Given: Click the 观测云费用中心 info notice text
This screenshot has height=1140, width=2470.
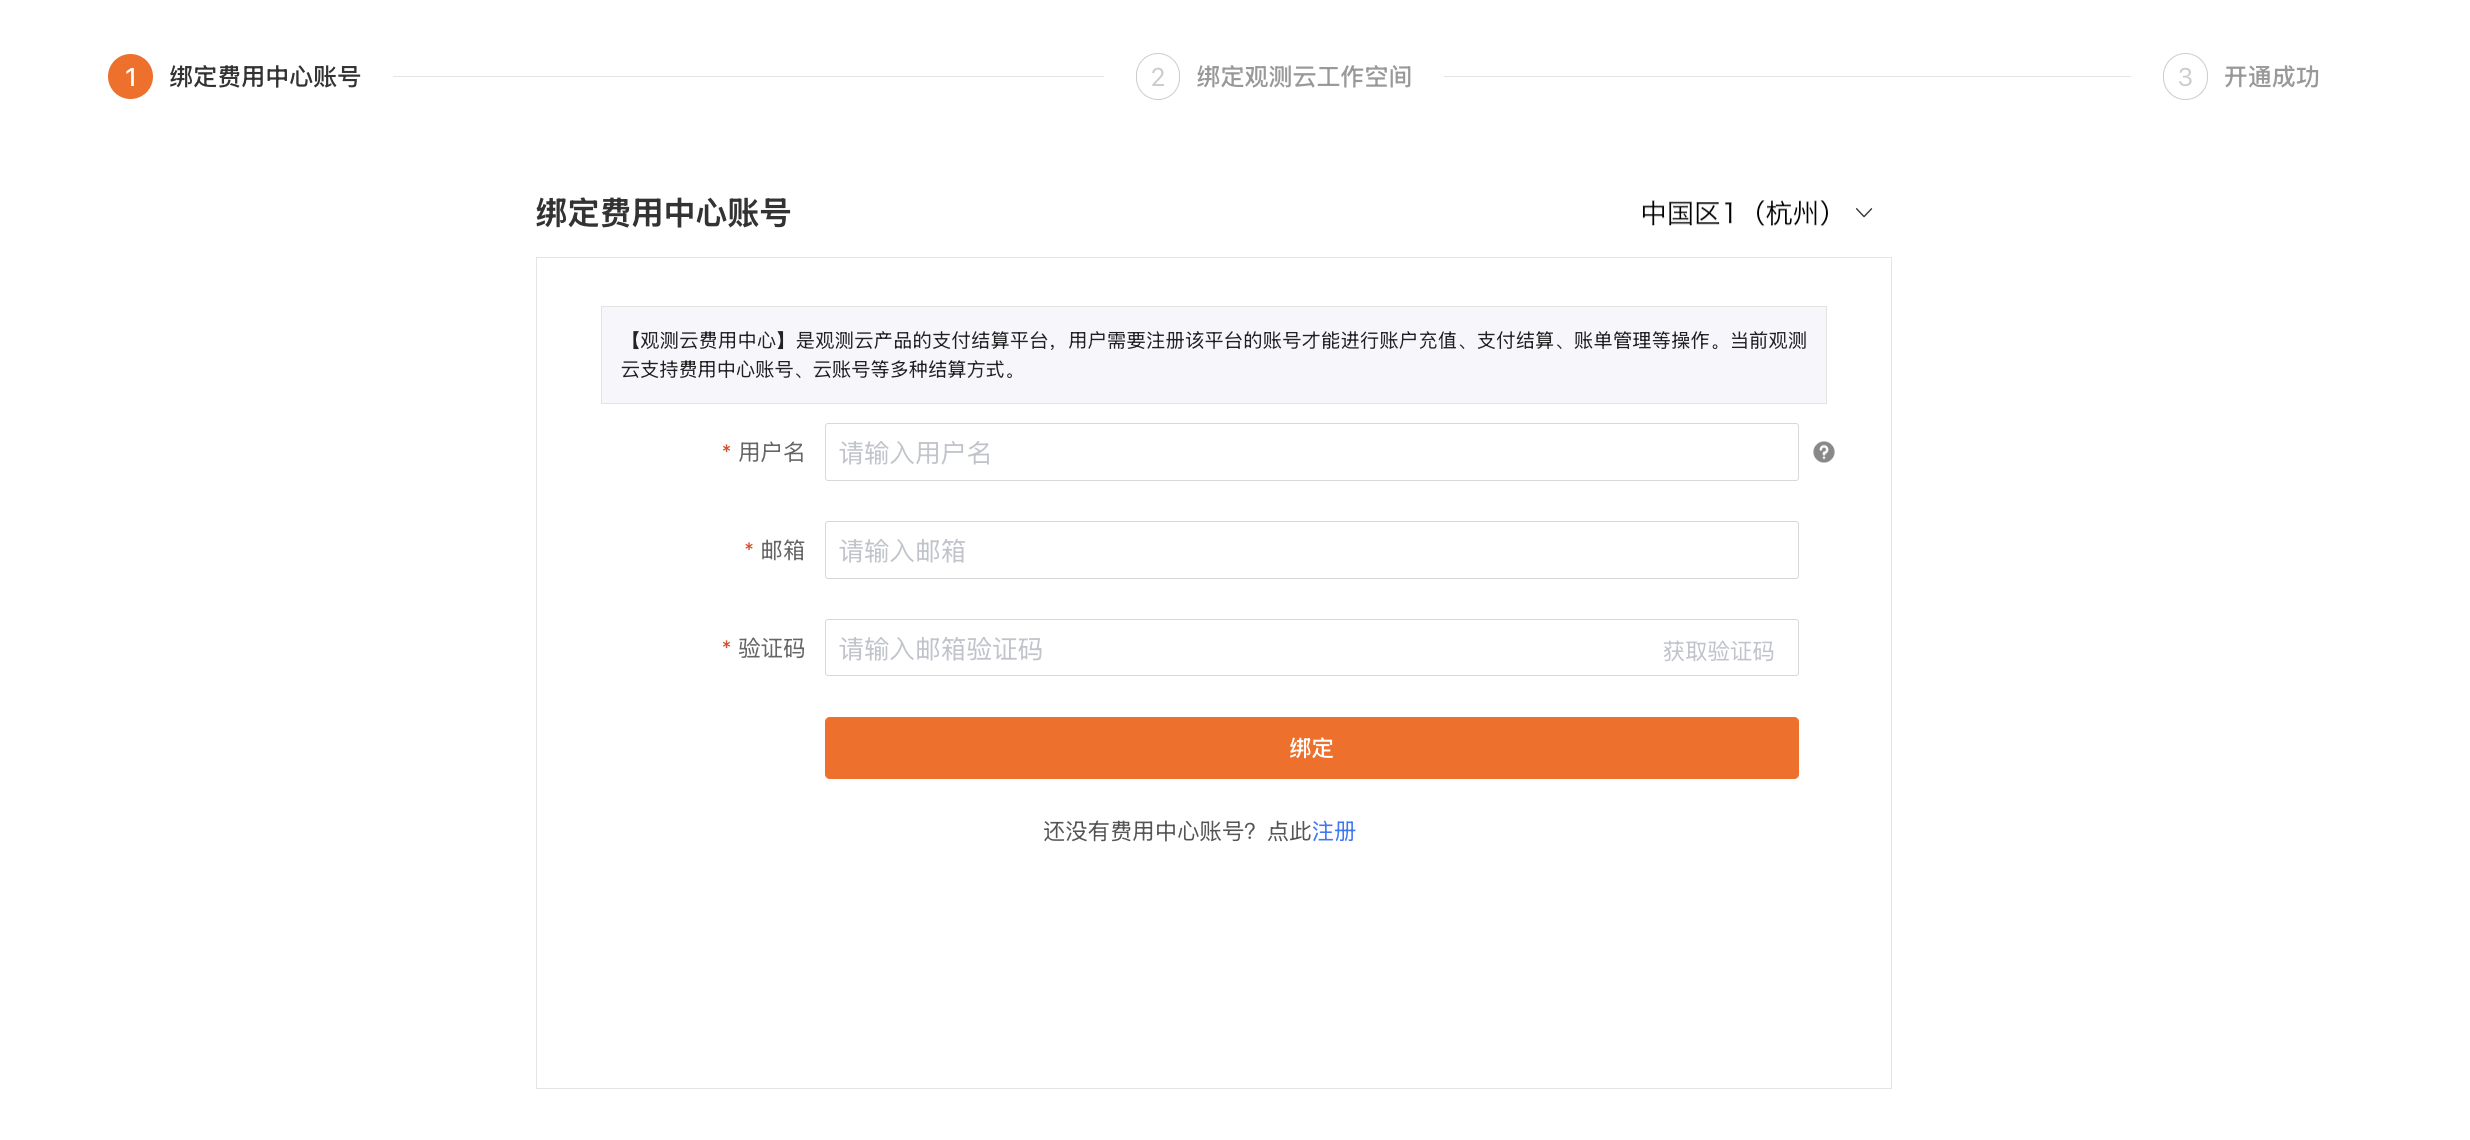Looking at the screenshot, I should point(1213,355).
